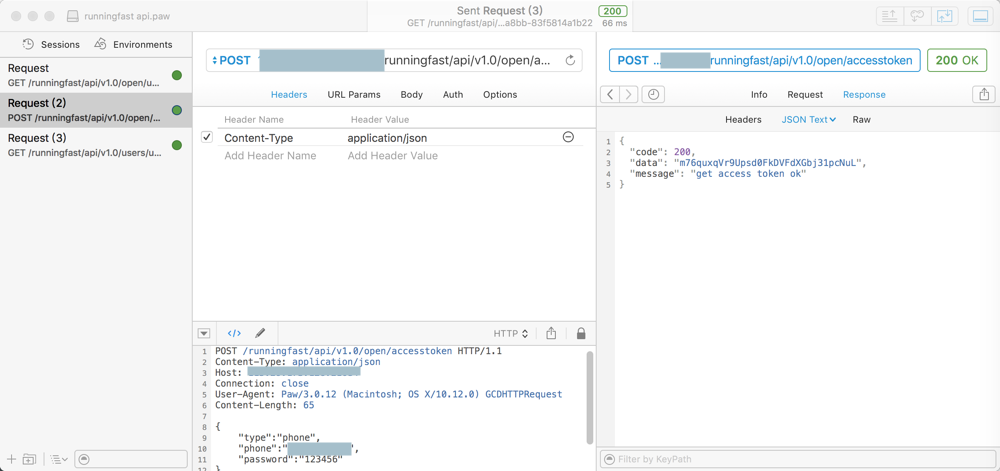The width and height of the screenshot is (1000, 471).
Task: Open the Body tab
Action: tap(411, 94)
